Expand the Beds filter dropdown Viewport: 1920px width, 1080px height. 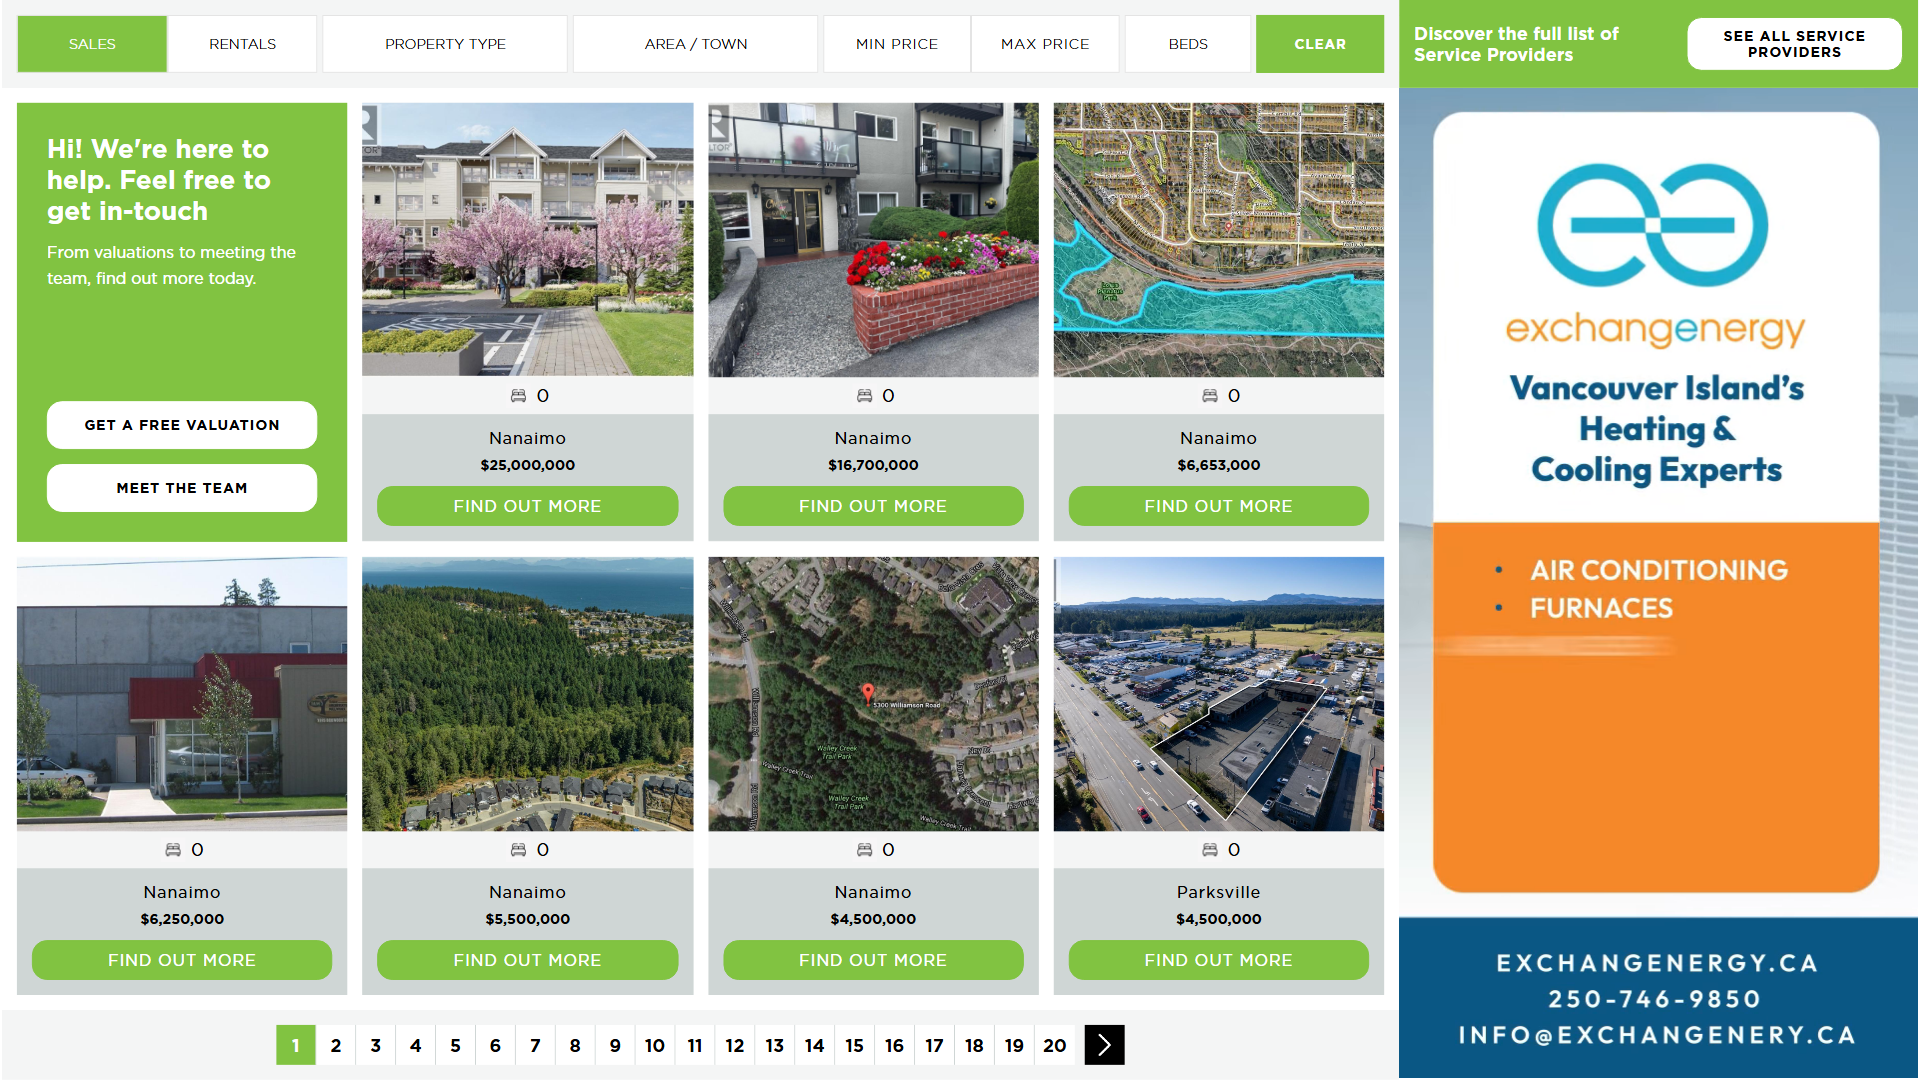[x=1187, y=44]
